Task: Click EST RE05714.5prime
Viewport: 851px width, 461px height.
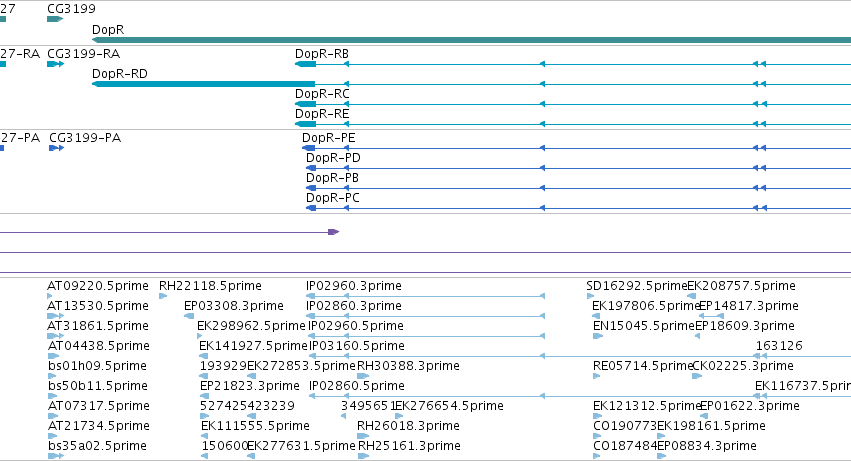Action: 644,366
